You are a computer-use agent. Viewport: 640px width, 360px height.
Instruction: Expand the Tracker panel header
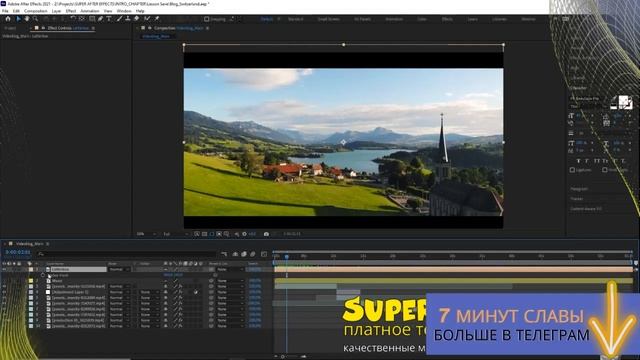(x=576, y=199)
